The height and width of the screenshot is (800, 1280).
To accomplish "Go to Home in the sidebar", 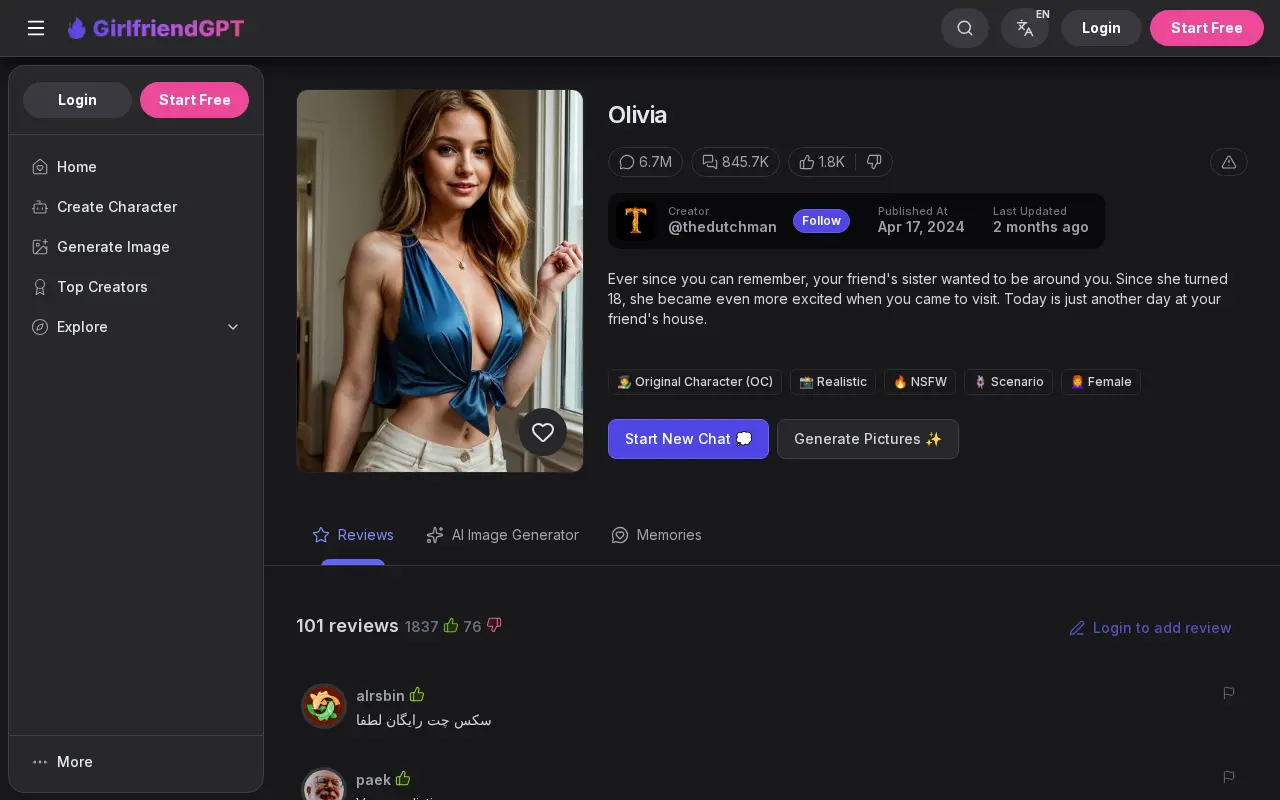I will [x=136, y=167].
